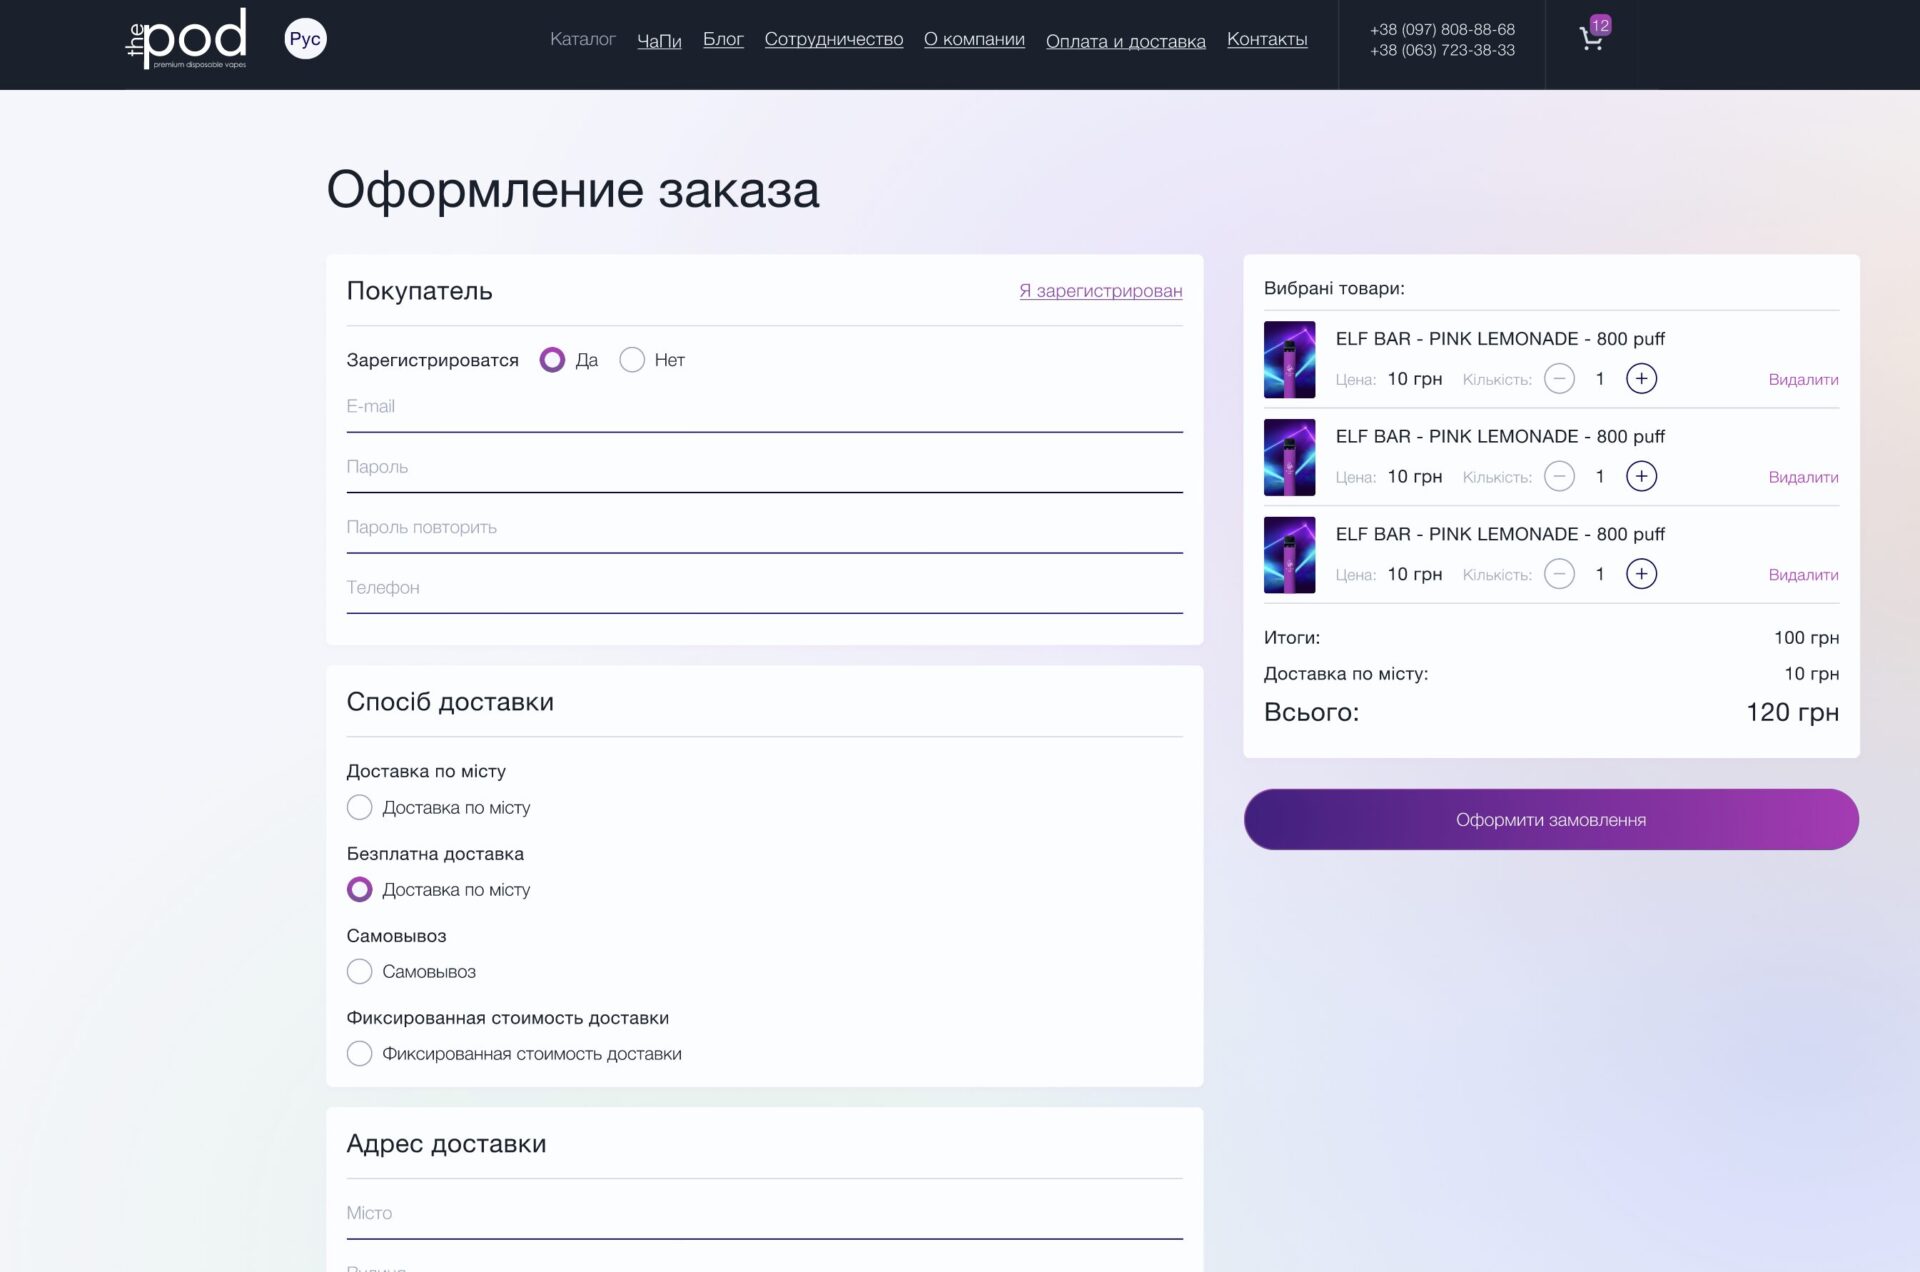
Task: Click the Спосіб доставки heading
Action: [450, 702]
